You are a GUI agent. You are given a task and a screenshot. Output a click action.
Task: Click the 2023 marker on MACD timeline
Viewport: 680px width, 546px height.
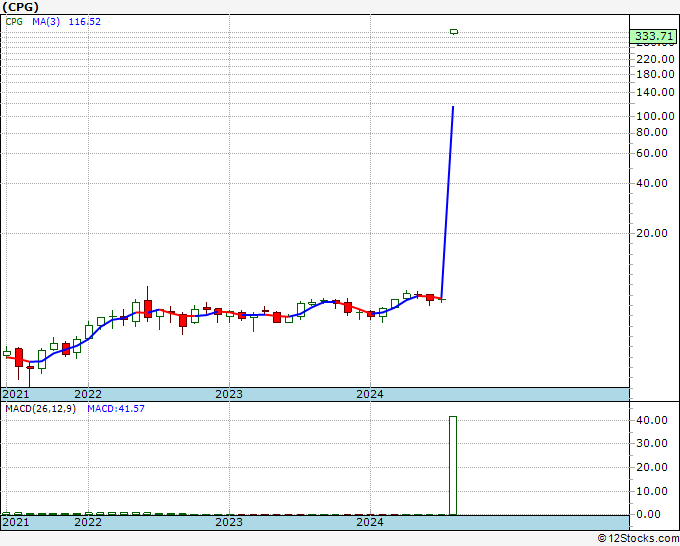click(x=229, y=522)
